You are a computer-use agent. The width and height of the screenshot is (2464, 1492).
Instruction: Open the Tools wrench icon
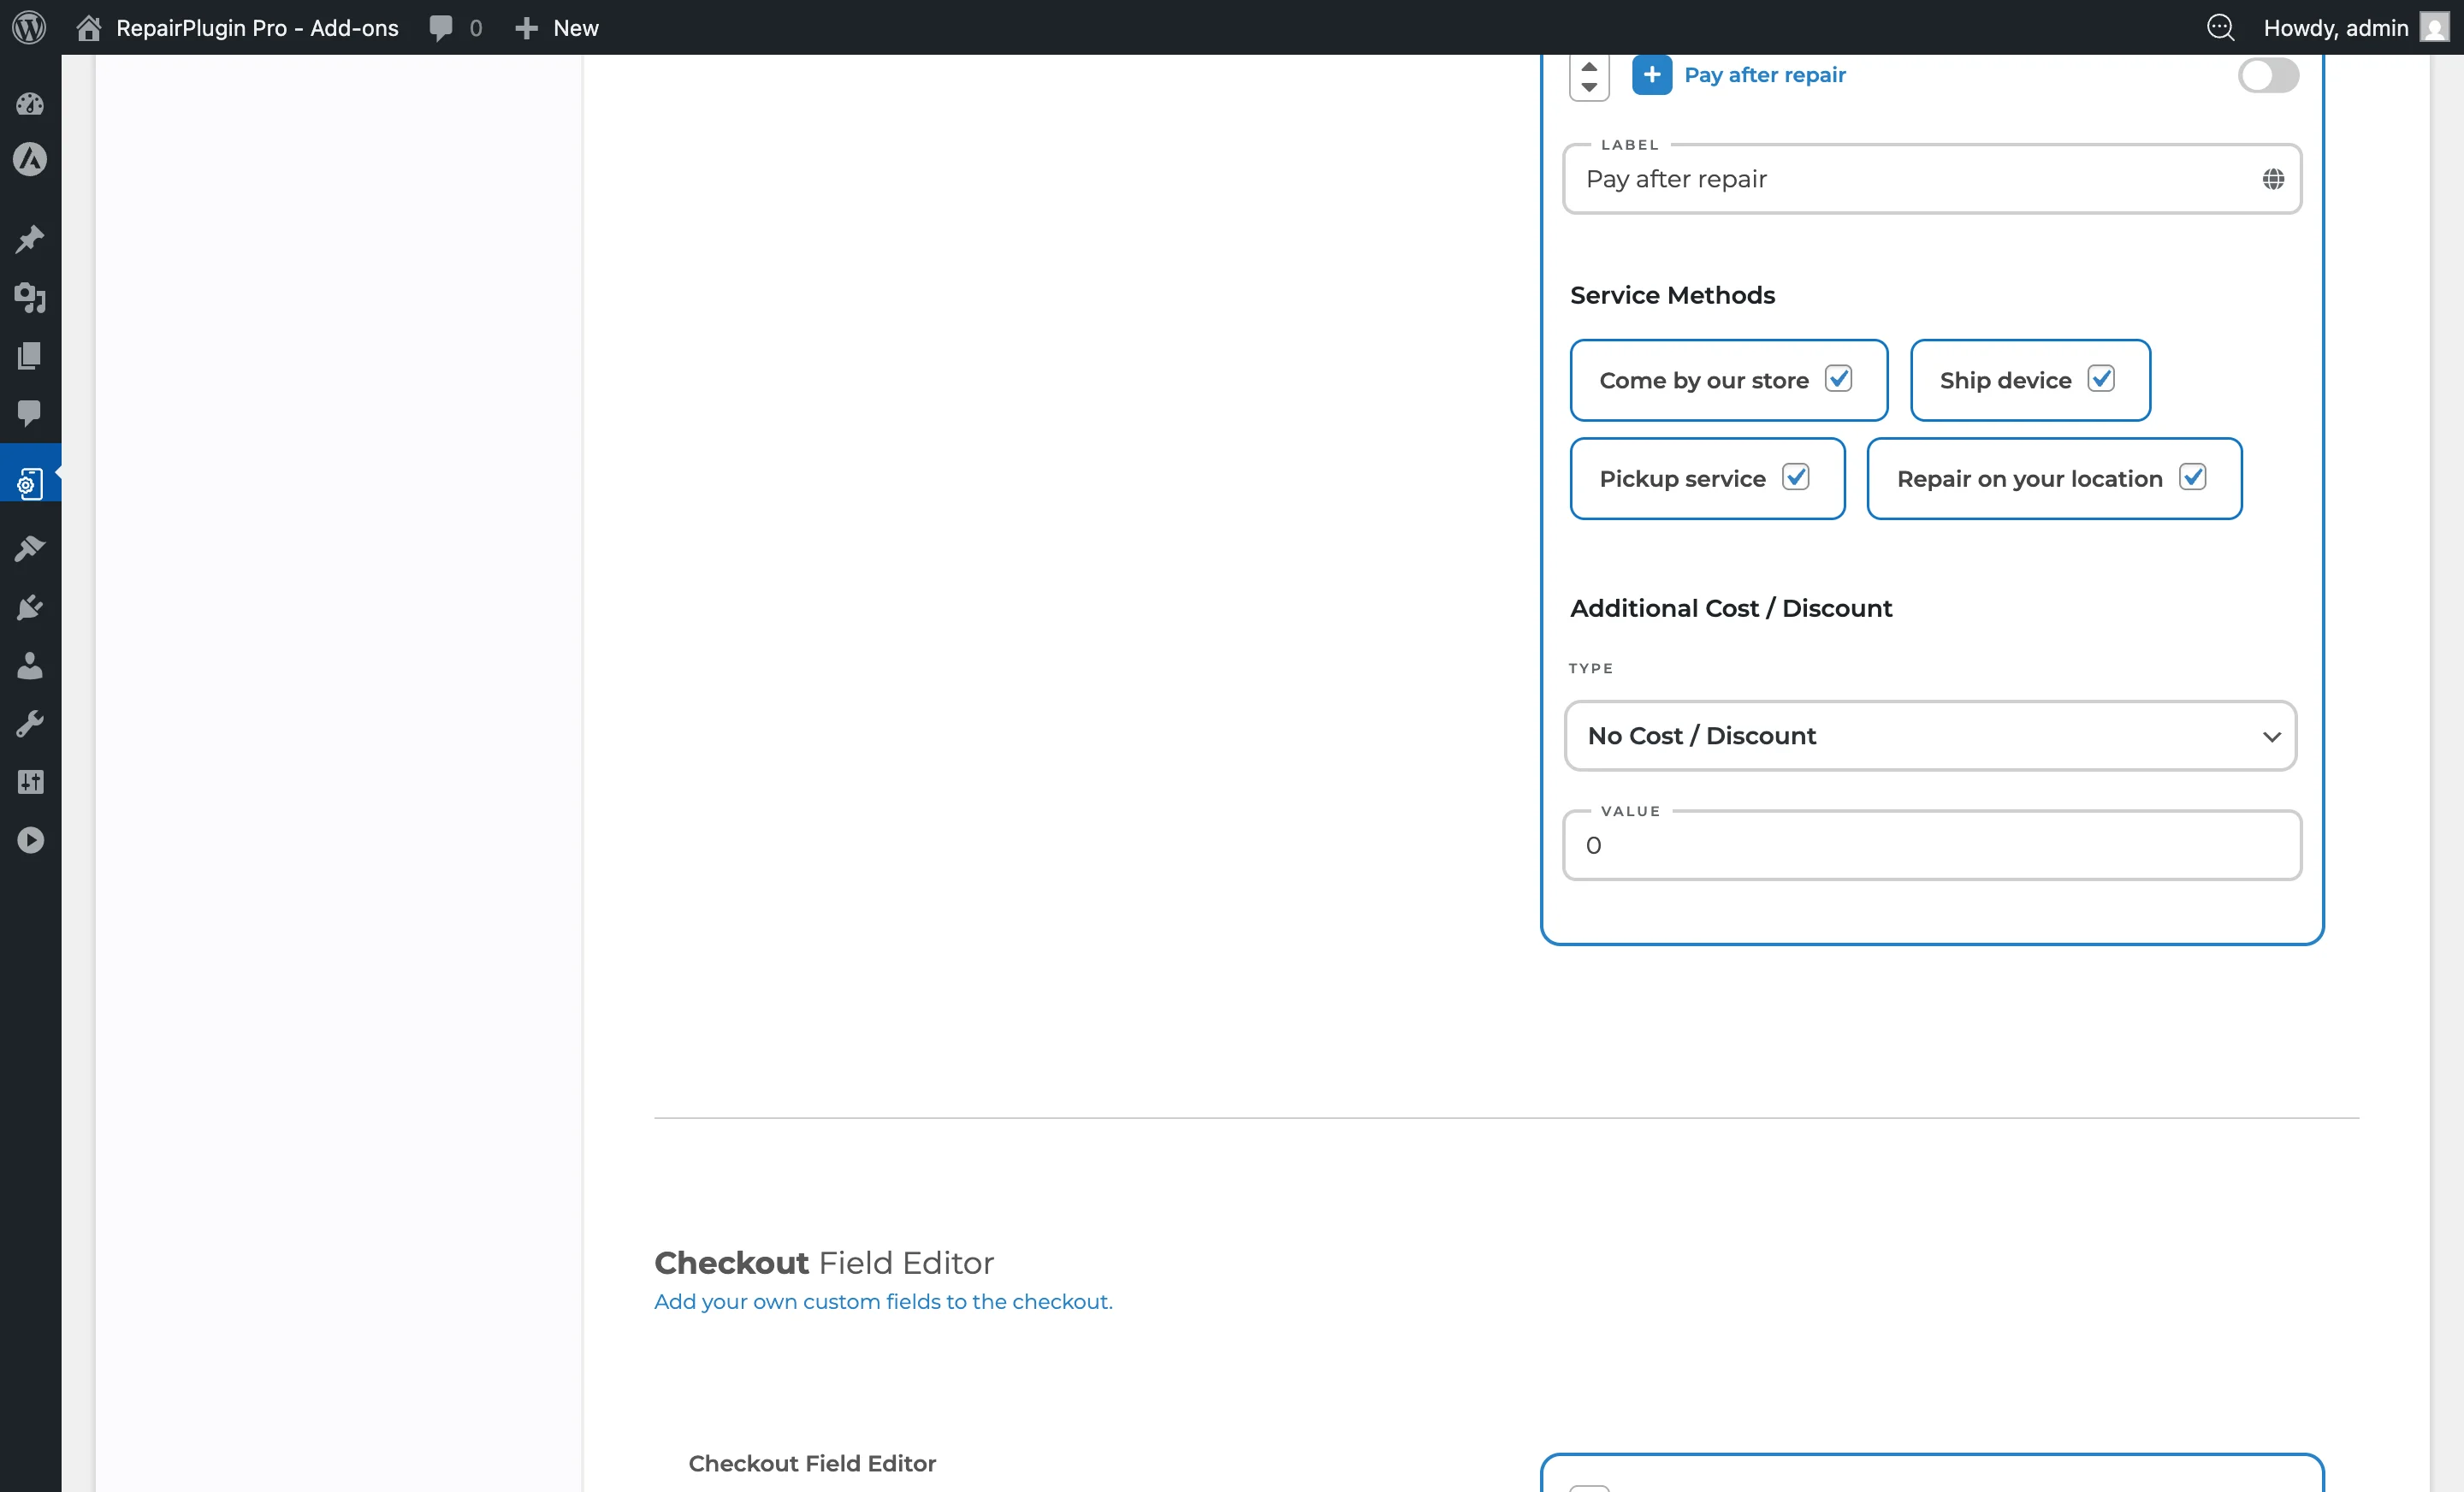tap(30, 723)
